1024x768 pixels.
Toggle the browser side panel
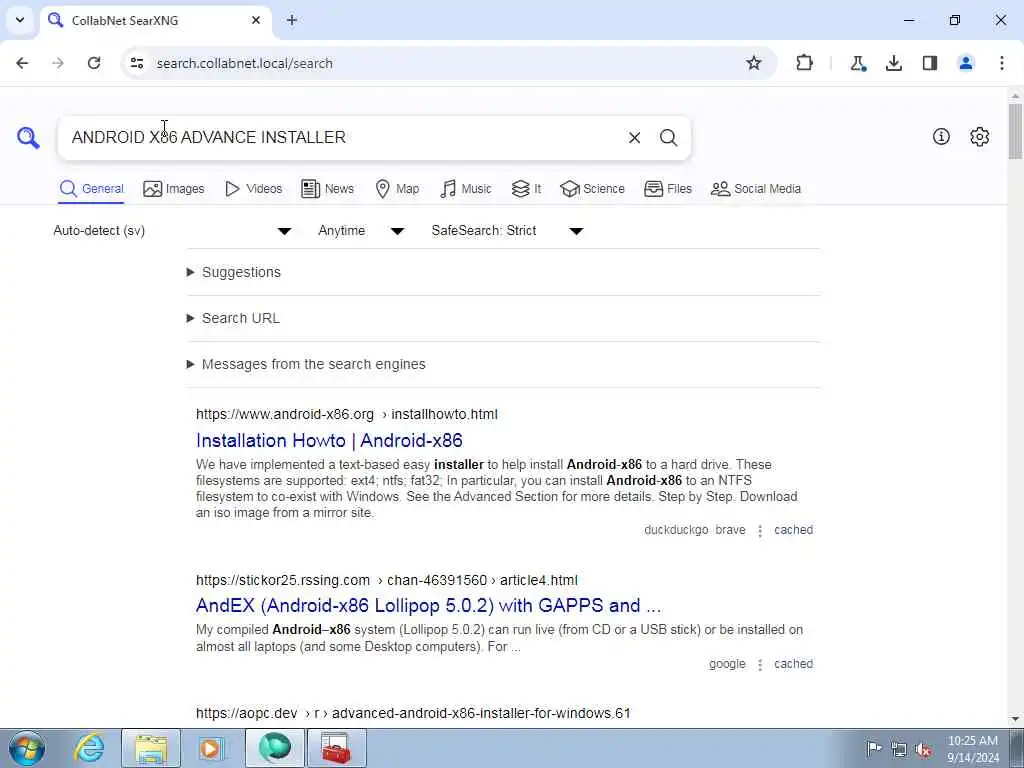click(x=930, y=63)
